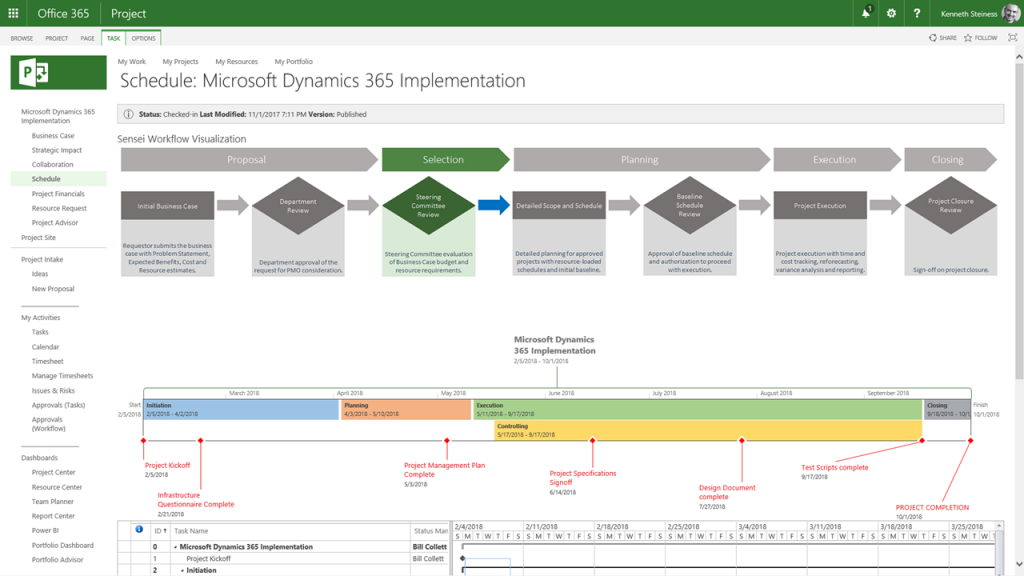The width and height of the screenshot is (1024, 576).
Task: Click the indicator column info icon
Action: point(139,530)
